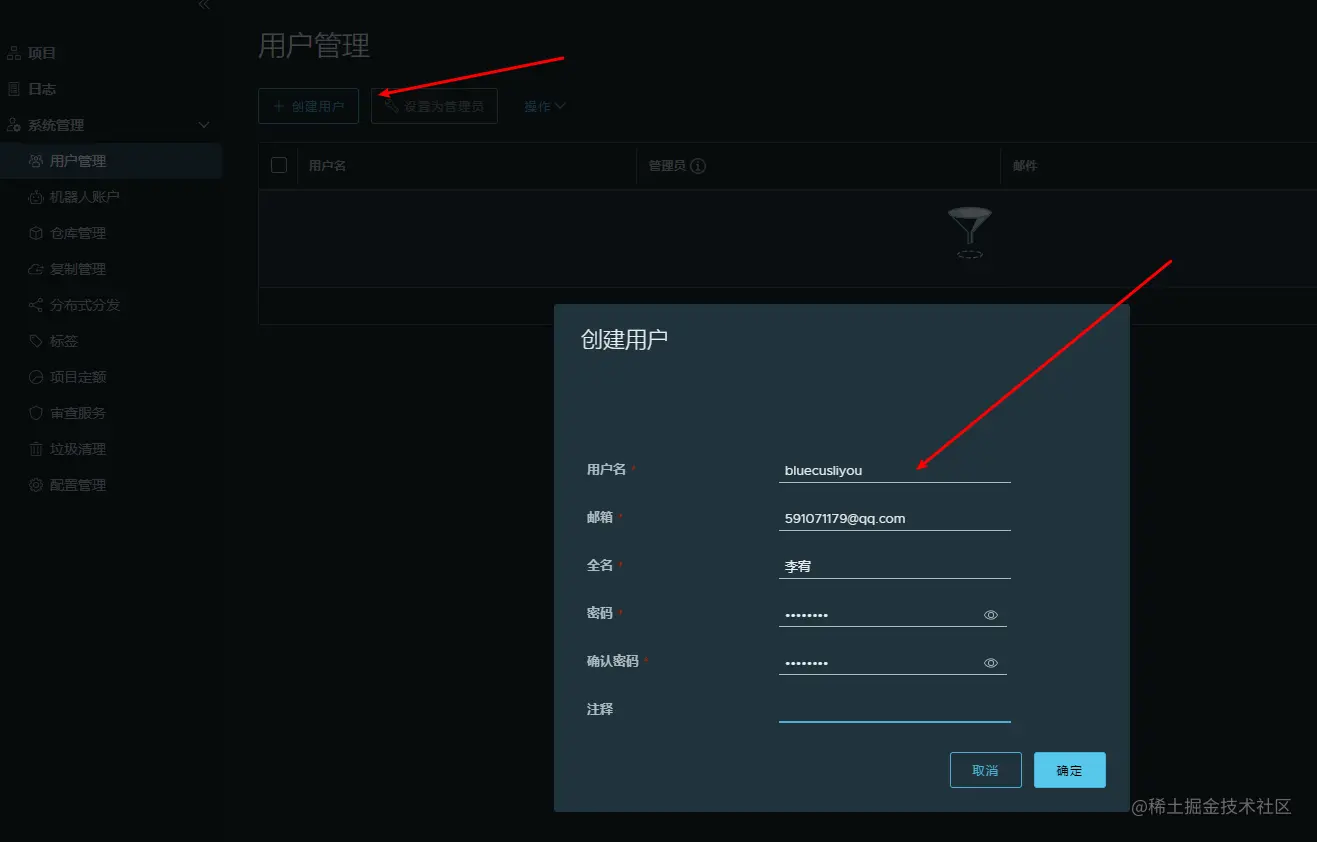Click the 邮件 column header

pos(1025,166)
